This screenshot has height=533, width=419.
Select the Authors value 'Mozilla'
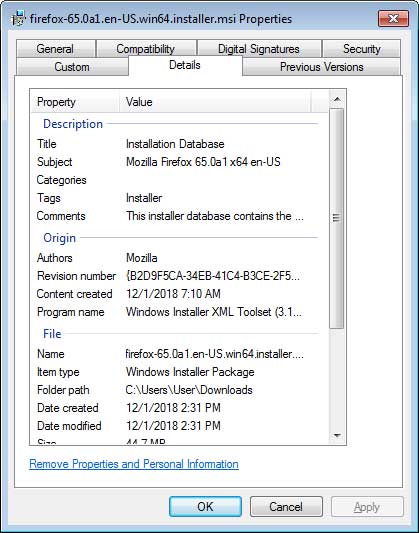tap(142, 258)
